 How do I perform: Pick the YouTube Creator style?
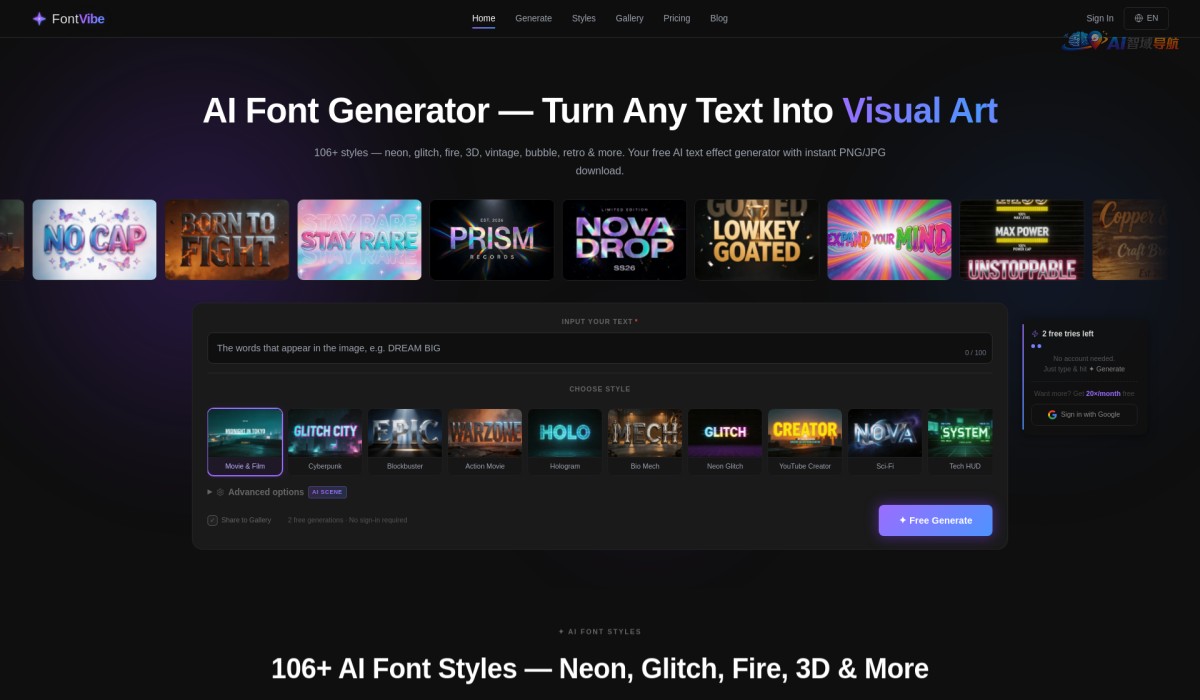pos(805,442)
